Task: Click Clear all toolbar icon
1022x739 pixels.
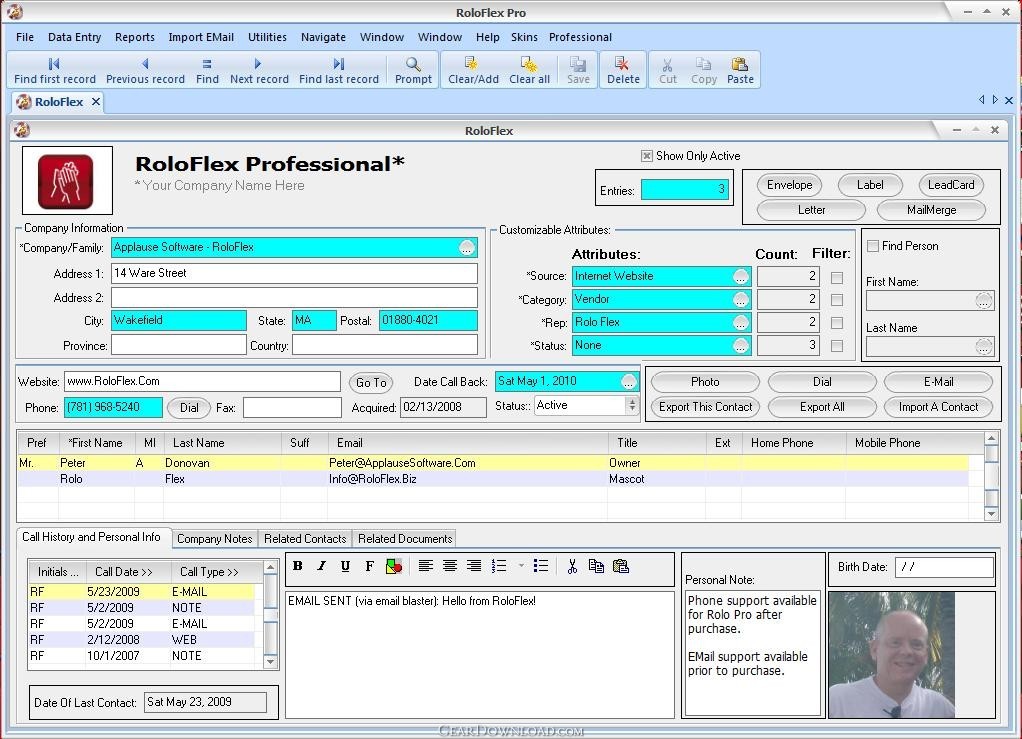Action: pos(529,70)
